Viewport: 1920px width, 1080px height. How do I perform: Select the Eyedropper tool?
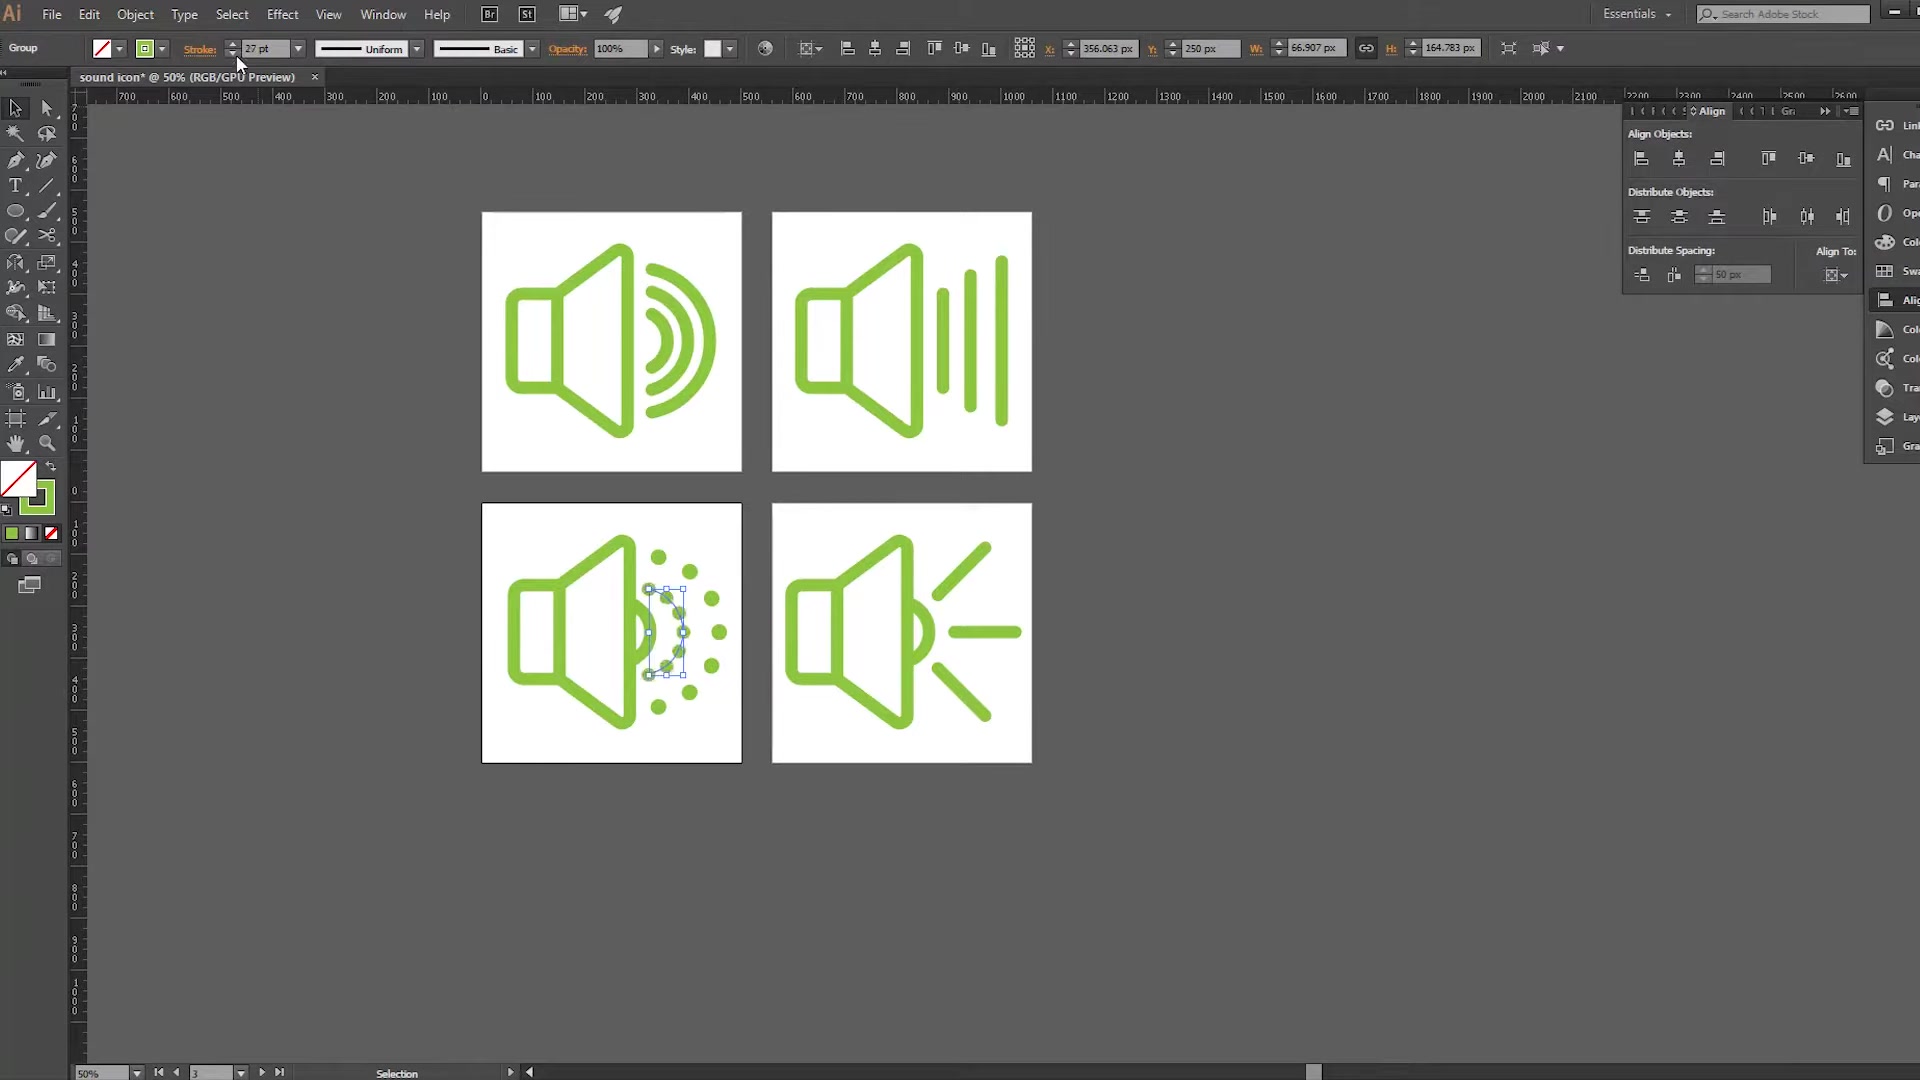click(16, 365)
